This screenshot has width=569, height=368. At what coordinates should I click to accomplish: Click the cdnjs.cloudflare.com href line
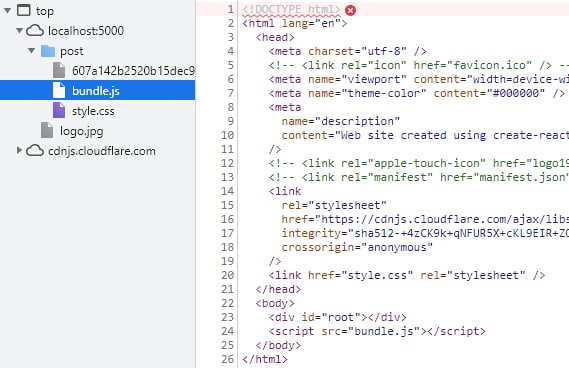point(425,219)
